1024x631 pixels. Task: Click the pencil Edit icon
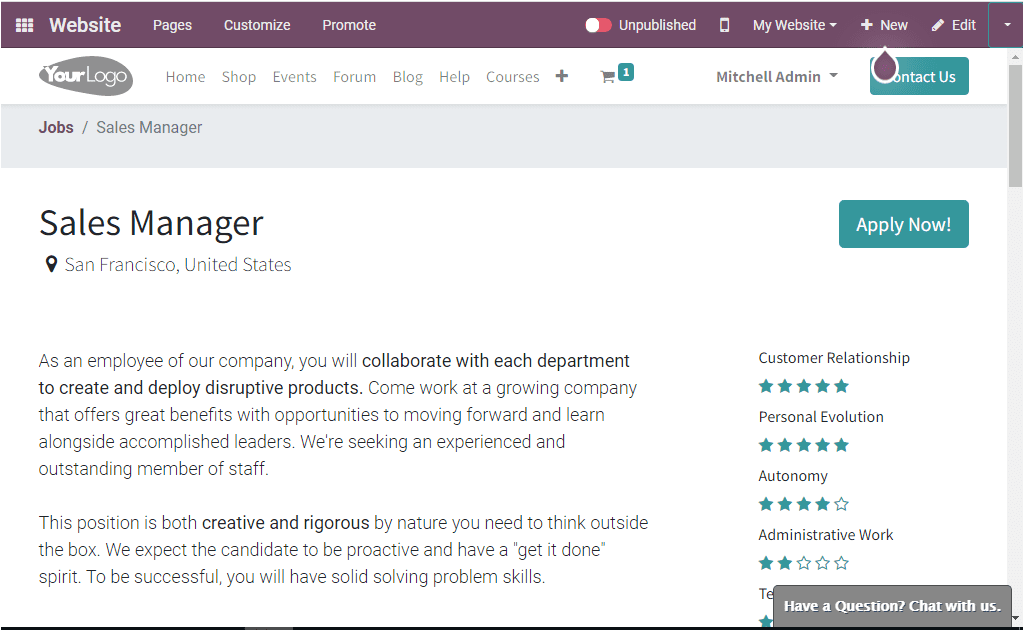coord(938,25)
